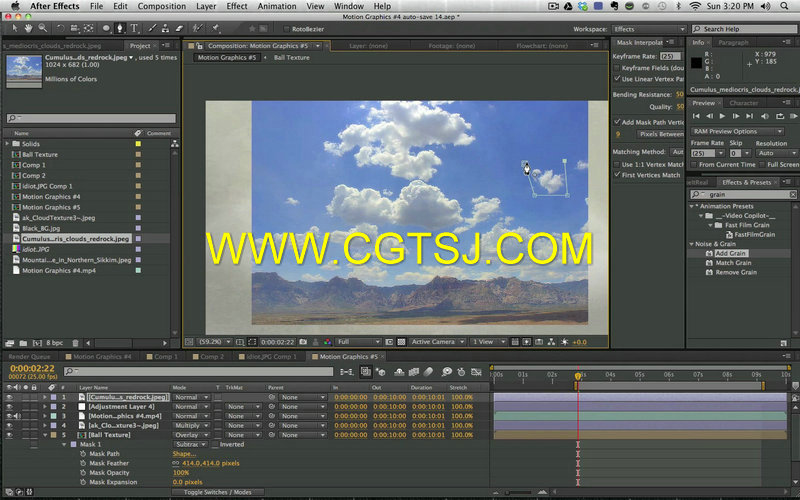Select the Match Grain effect
Image resolution: width=800 pixels, height=500 pixels.
733,263
